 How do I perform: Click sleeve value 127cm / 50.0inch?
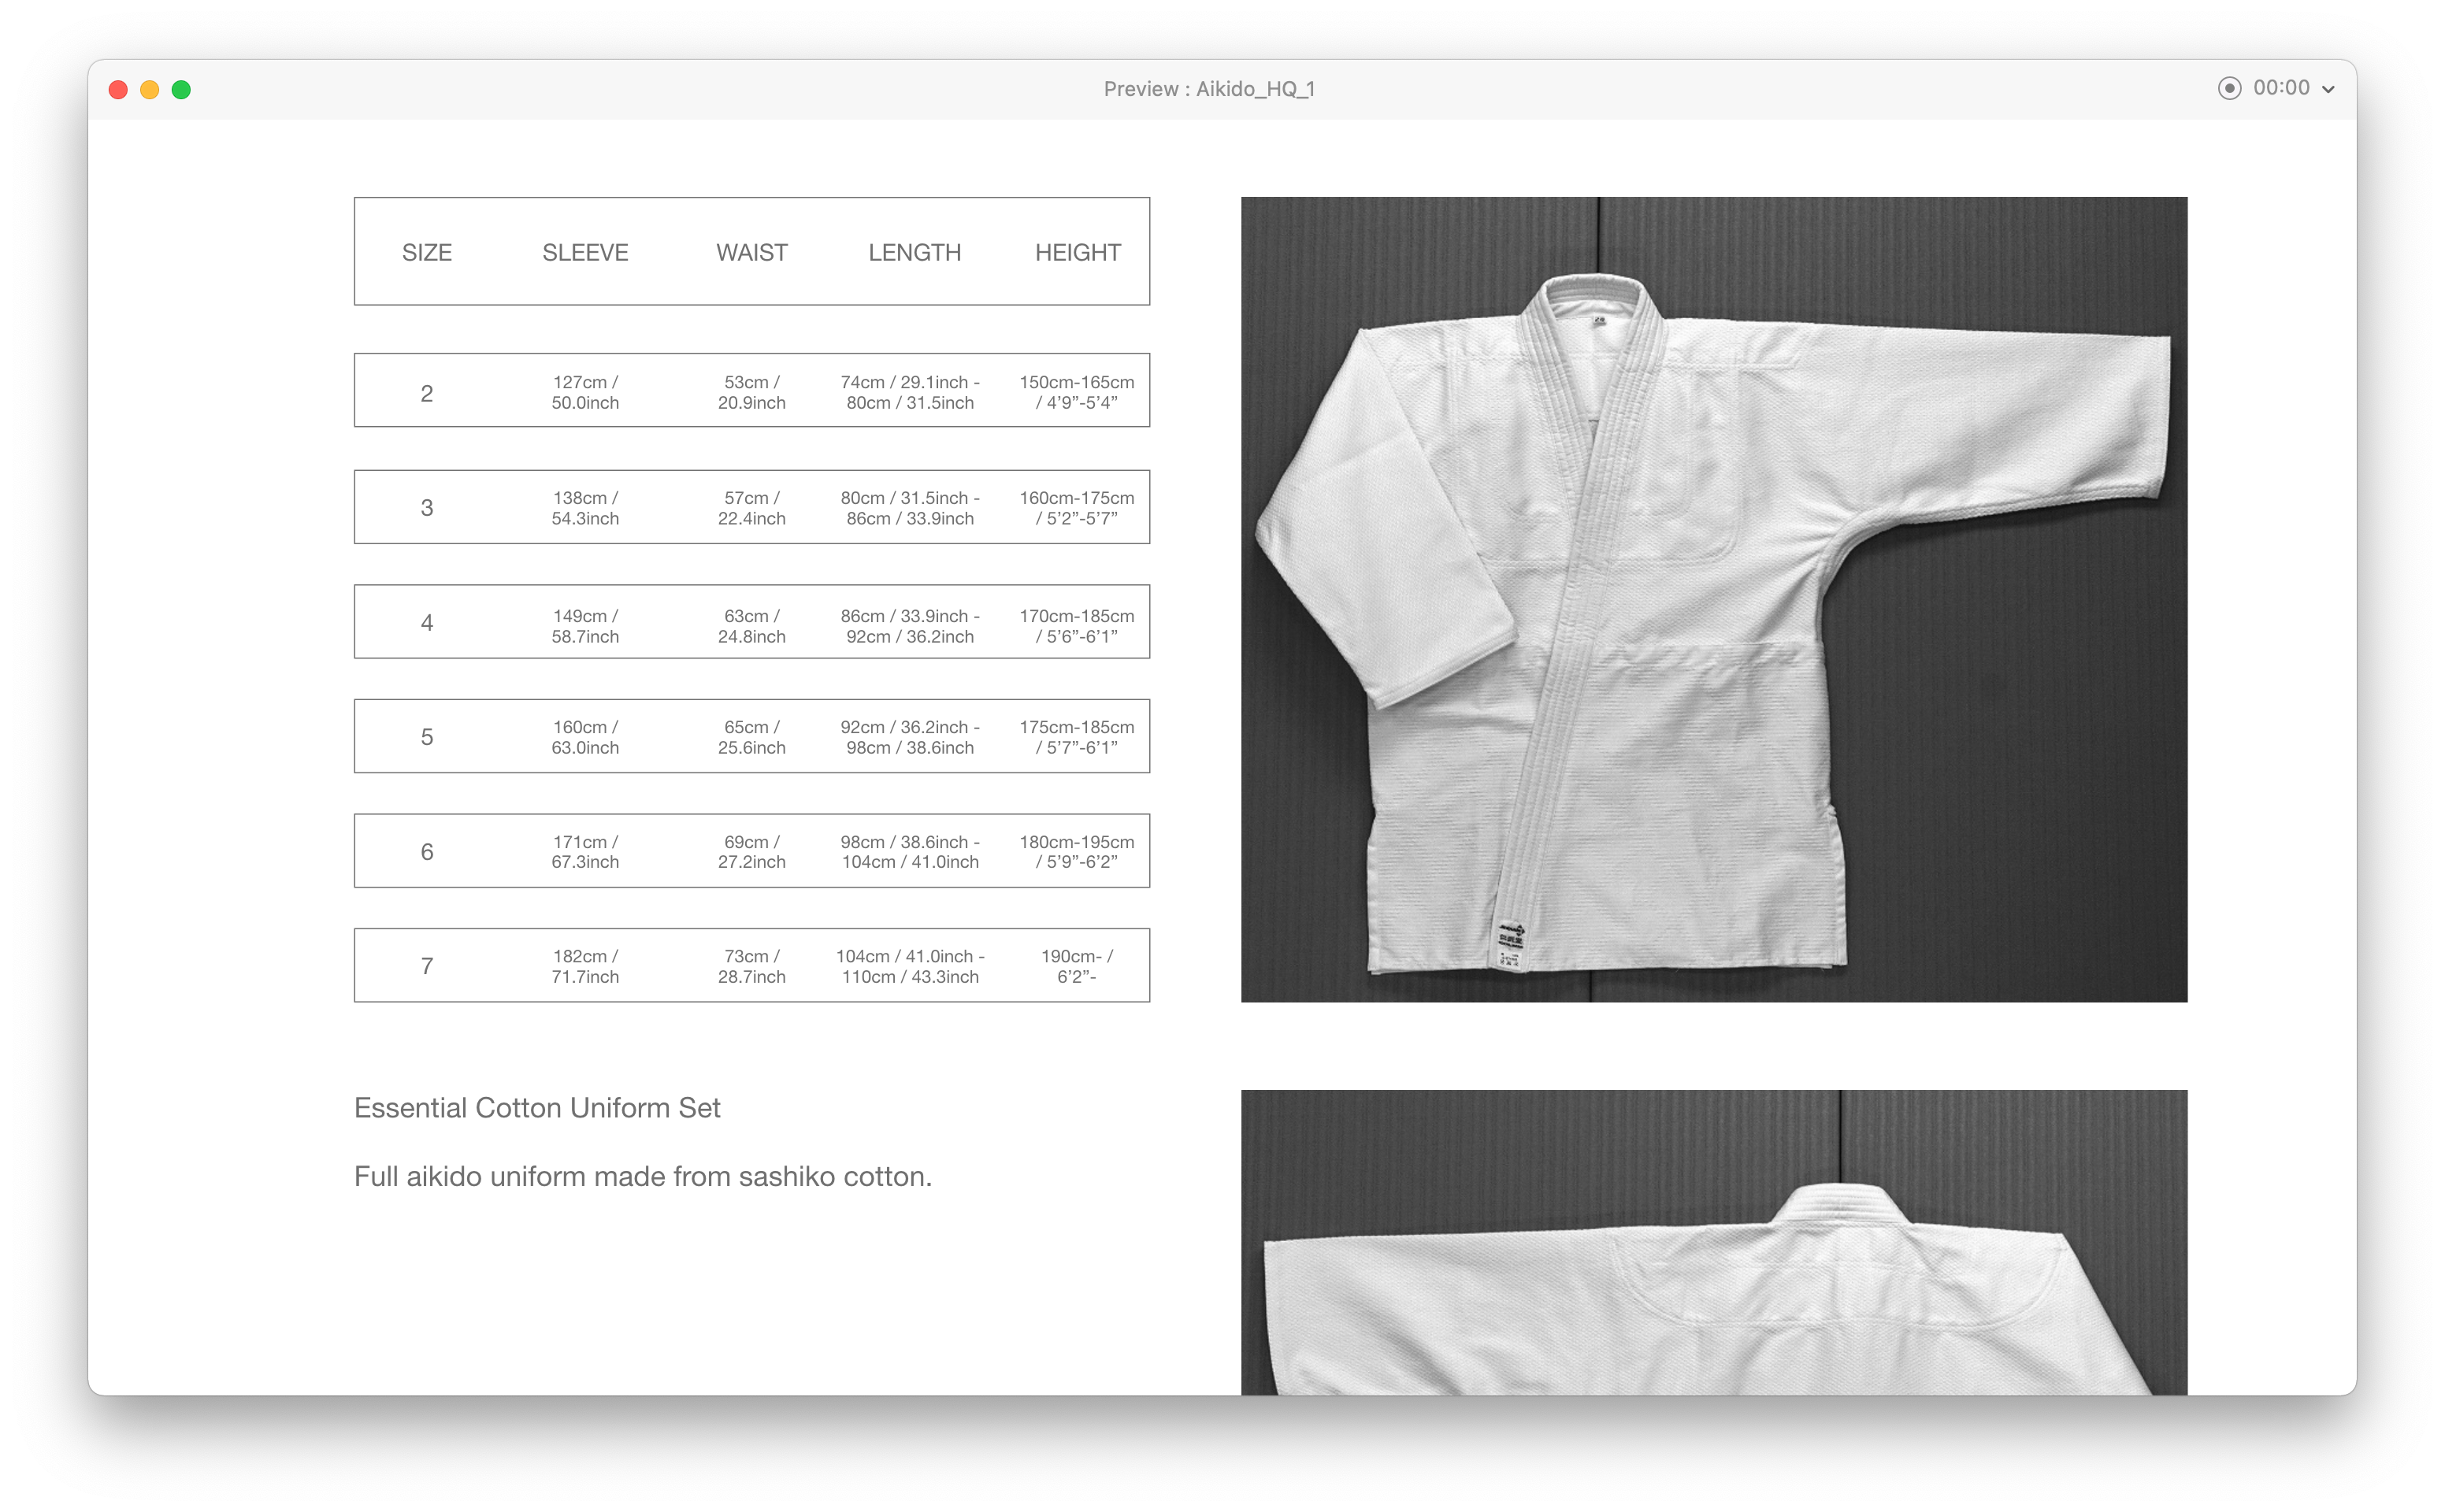[585, 392]
